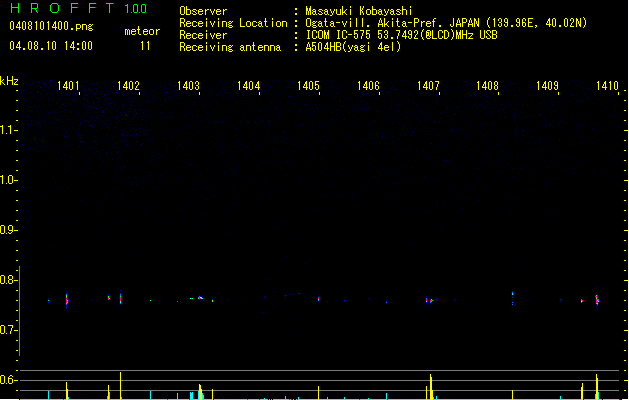This screenshot has height=400, width=629.
Task: Click the meteor echo just before 1402
Action: [120, 298]
